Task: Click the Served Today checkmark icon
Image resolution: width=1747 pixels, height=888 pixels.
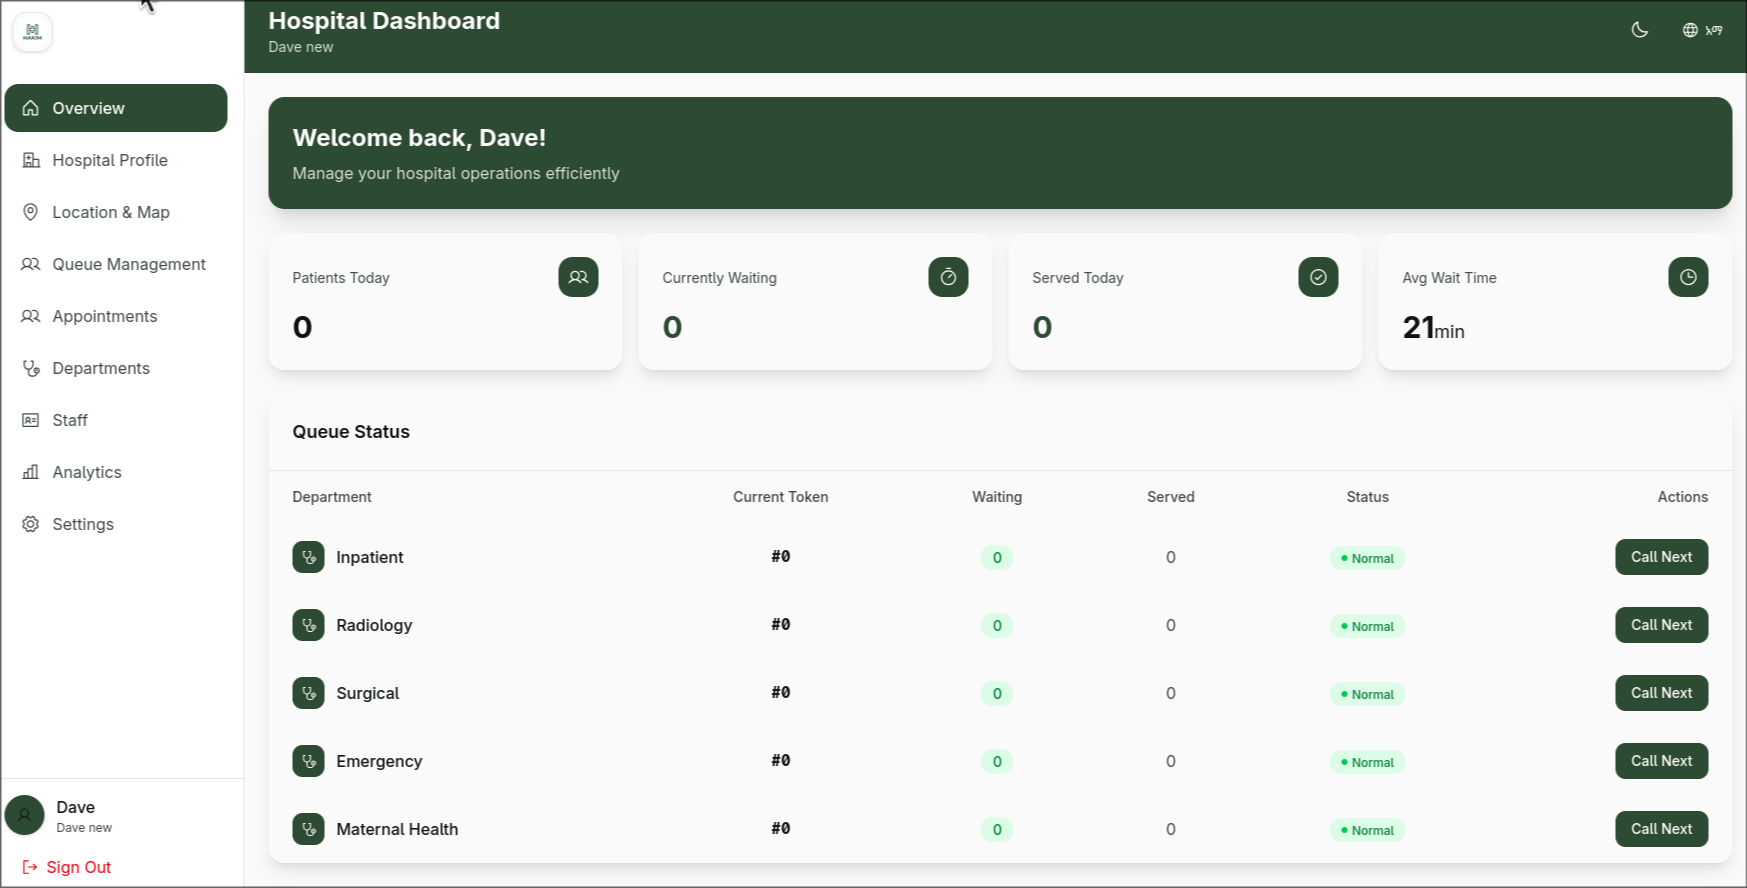Action: click(x=1318, y=277)
